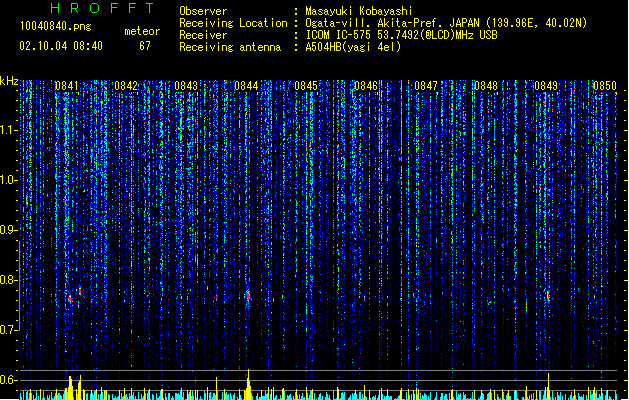Click the 'Receiving Location' label
The image size is (629, 400).
point(233,23)
